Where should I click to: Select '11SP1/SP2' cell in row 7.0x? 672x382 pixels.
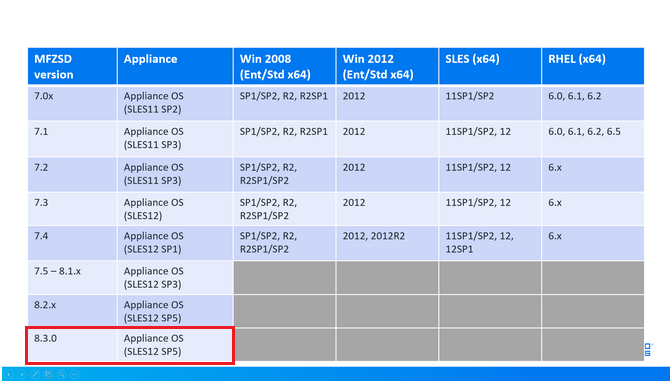point(490,103)
